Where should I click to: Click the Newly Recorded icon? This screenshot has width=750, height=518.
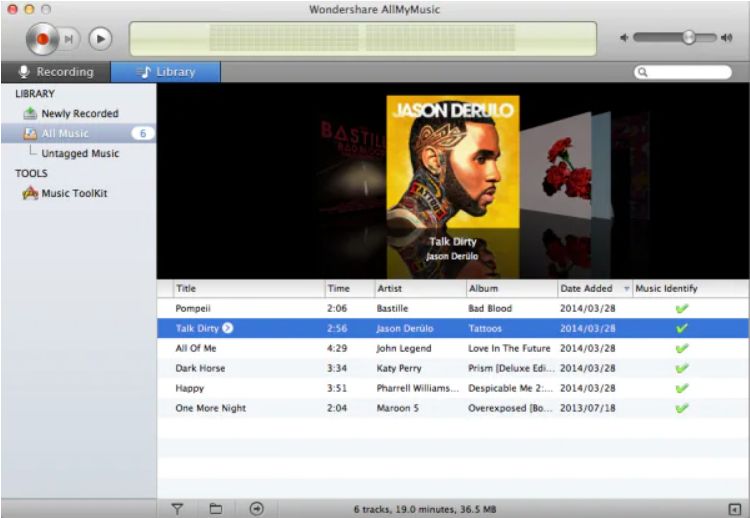(x=30, y=113)
